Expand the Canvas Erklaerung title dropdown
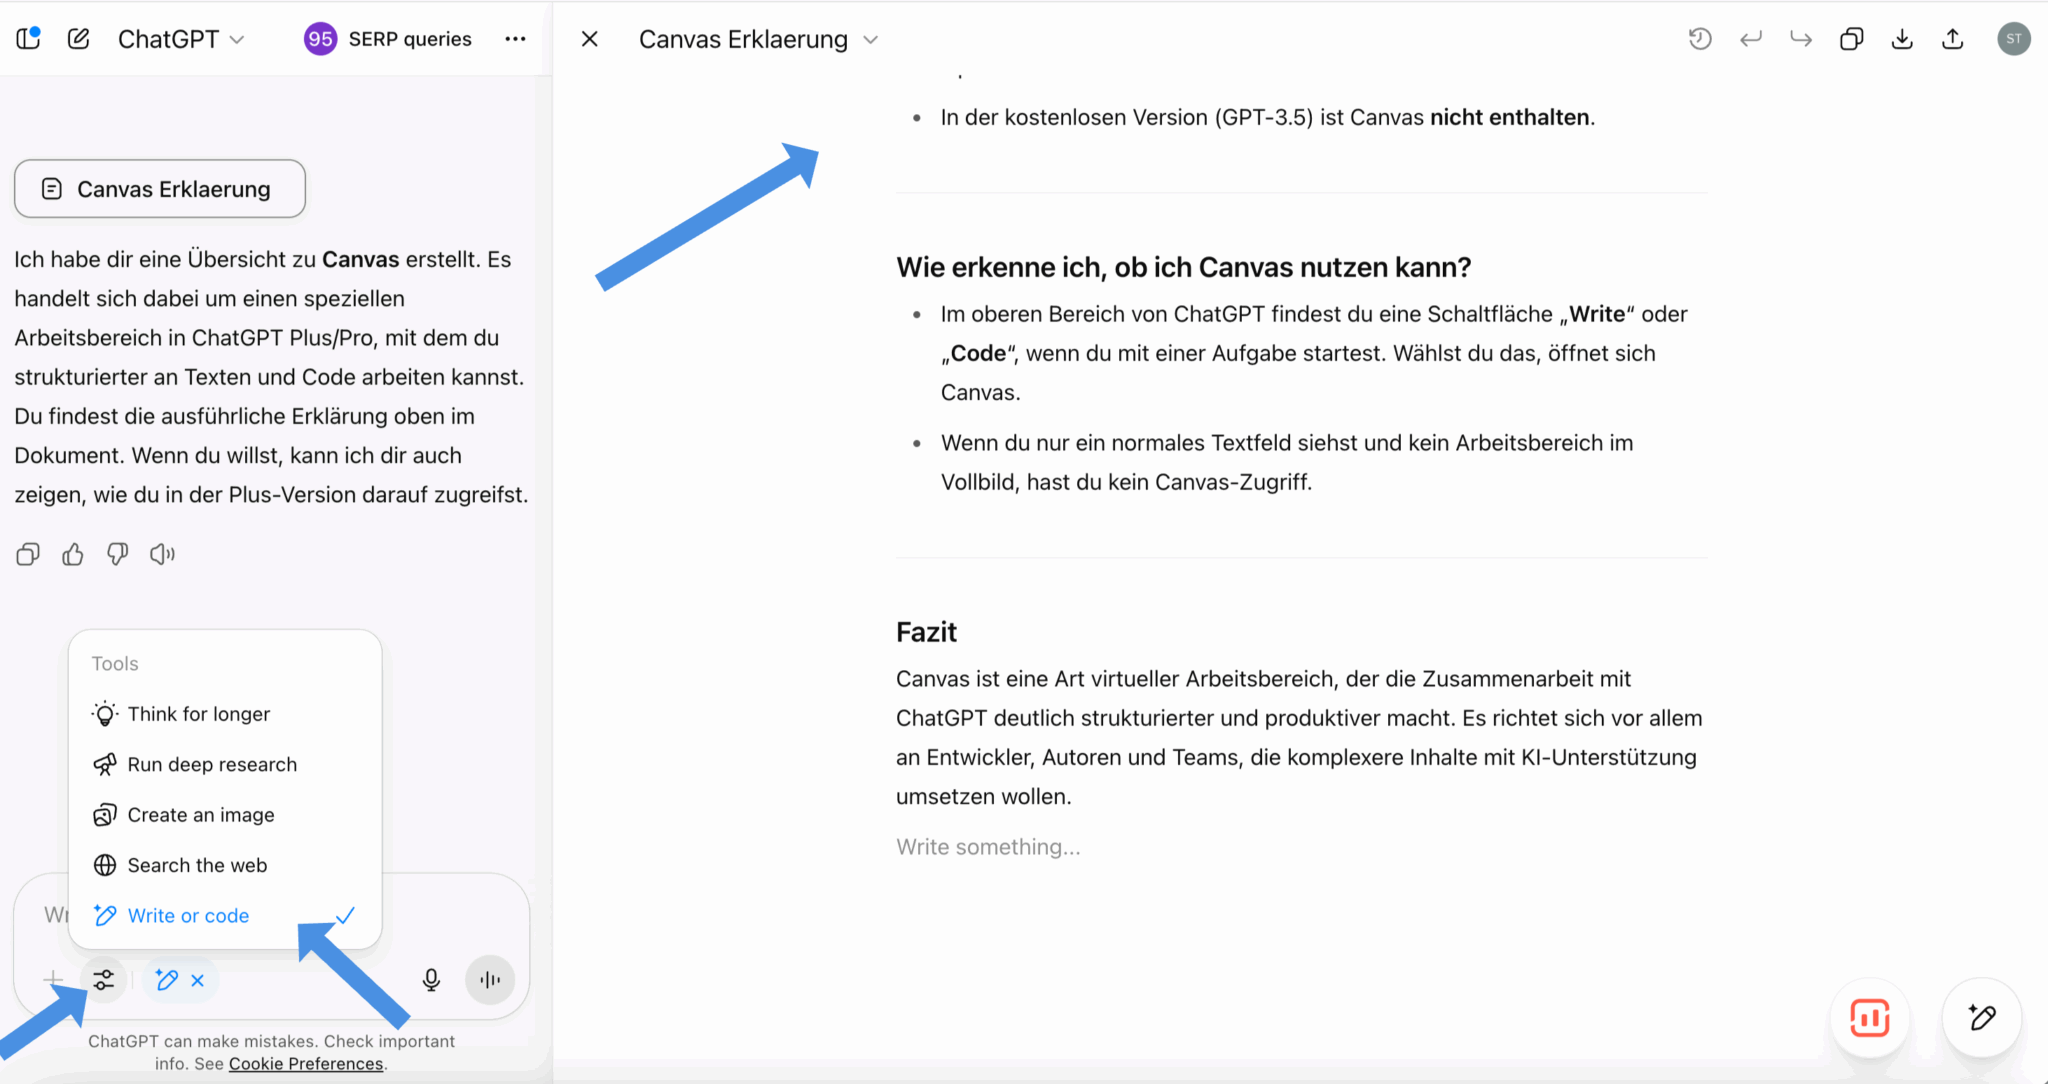Viewport: 2048px width, 1084px height. coord(871,39)
